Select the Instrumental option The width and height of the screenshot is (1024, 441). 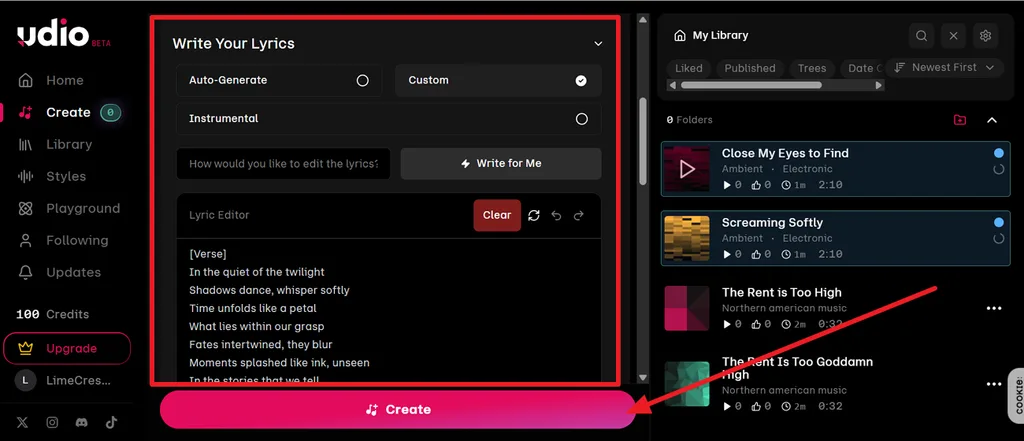pyautogui.click(x=389, y=119)
